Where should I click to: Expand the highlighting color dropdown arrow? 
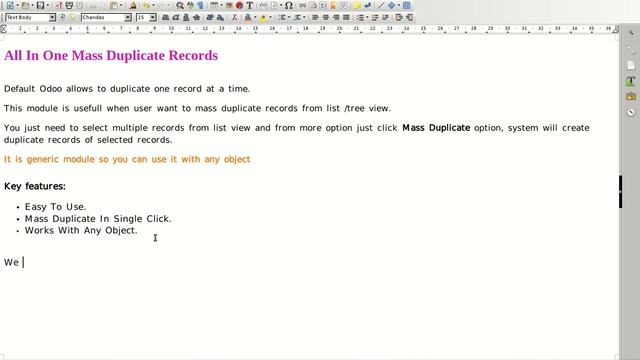(x=270, y=18)
